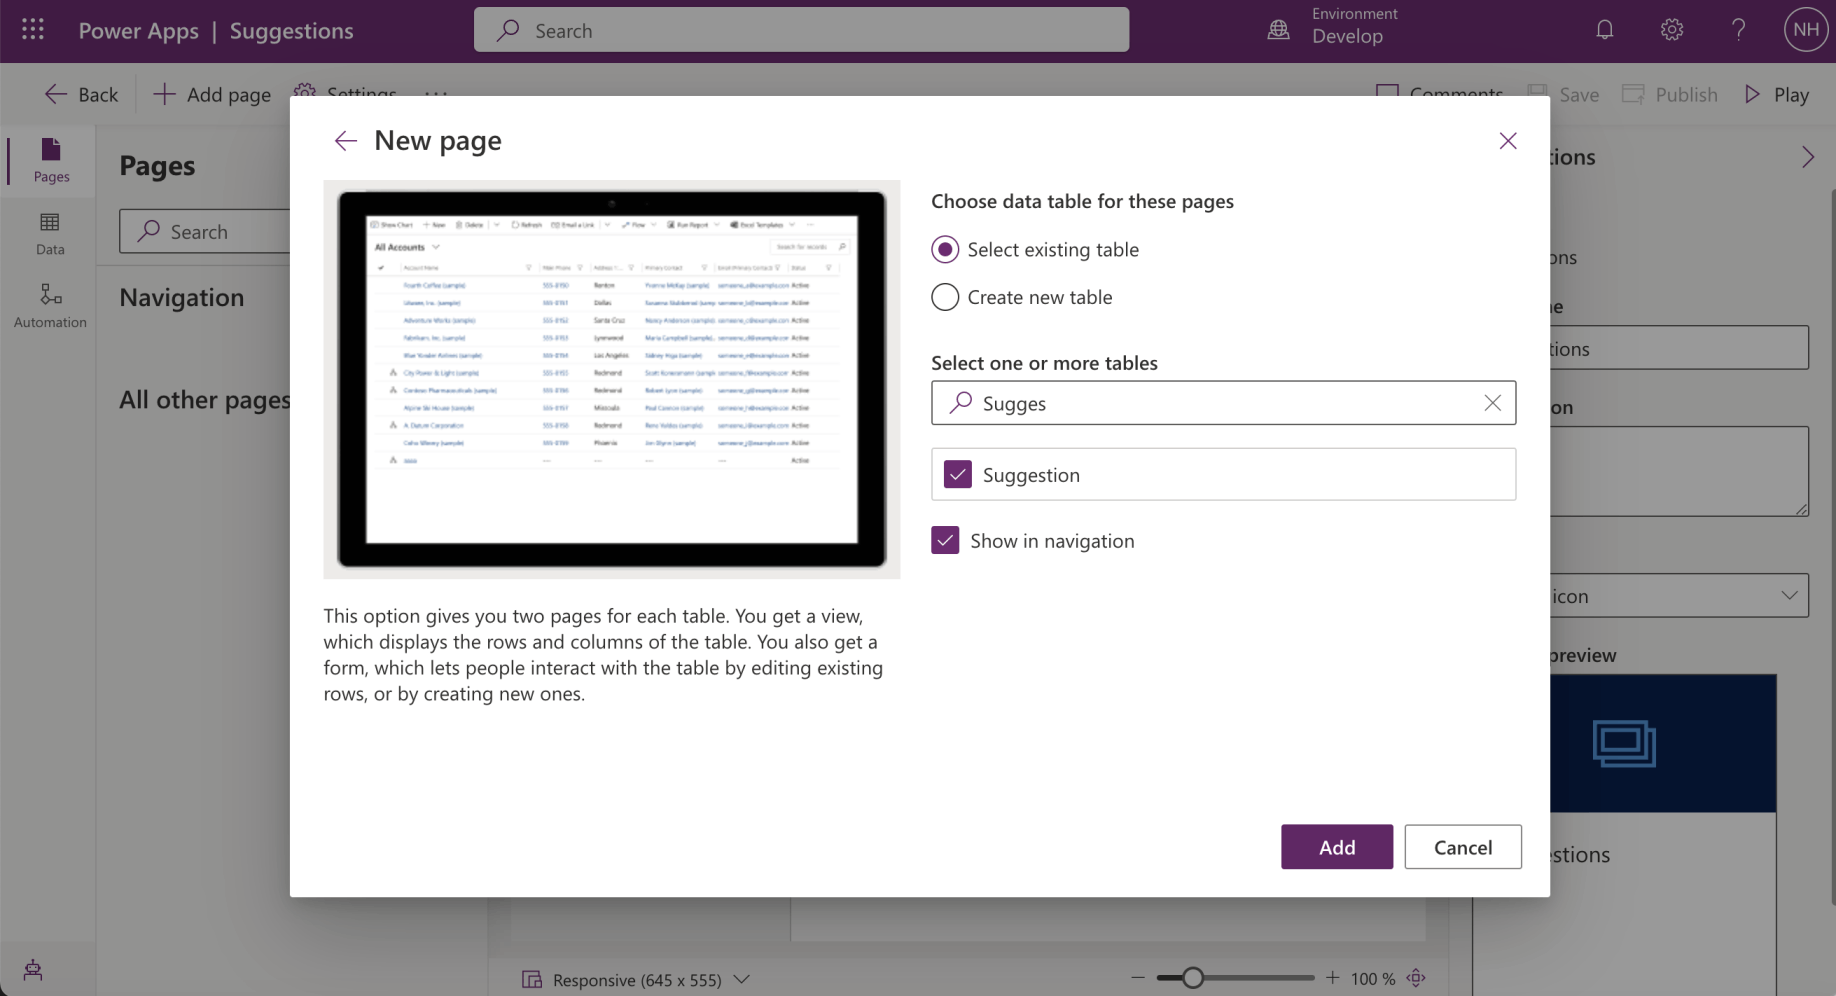Click the table search field with Sugges
The image size is (1836, 996).
click(1223, 403)
